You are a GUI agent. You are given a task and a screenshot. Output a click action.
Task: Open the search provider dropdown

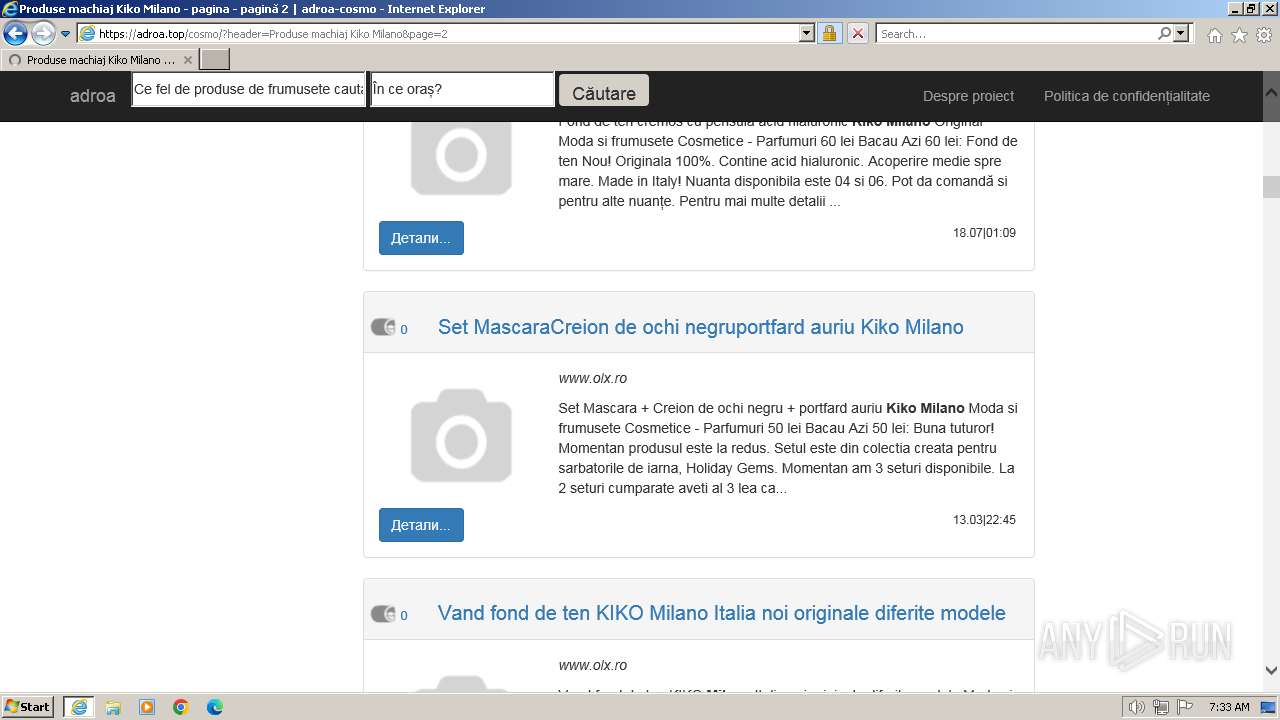pos(1181,33)
